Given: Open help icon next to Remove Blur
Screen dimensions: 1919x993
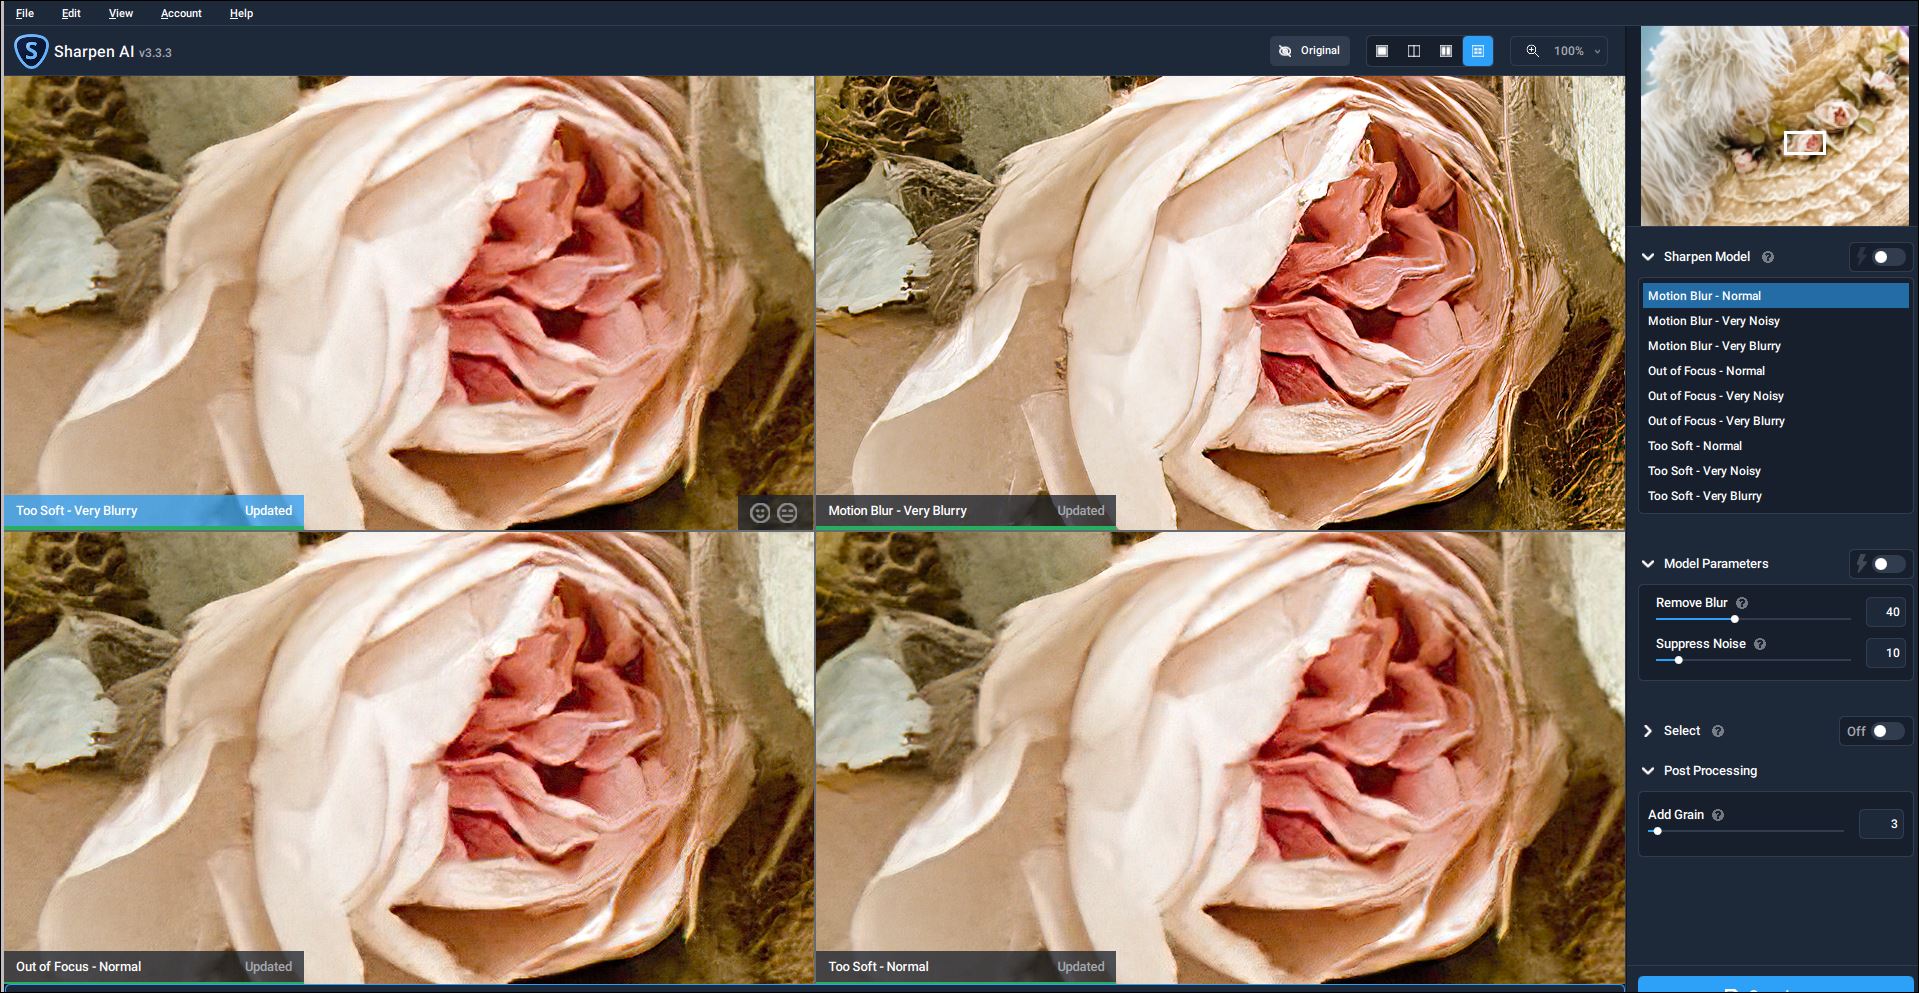Looking at the screenshot, I should coord(1742,603).
